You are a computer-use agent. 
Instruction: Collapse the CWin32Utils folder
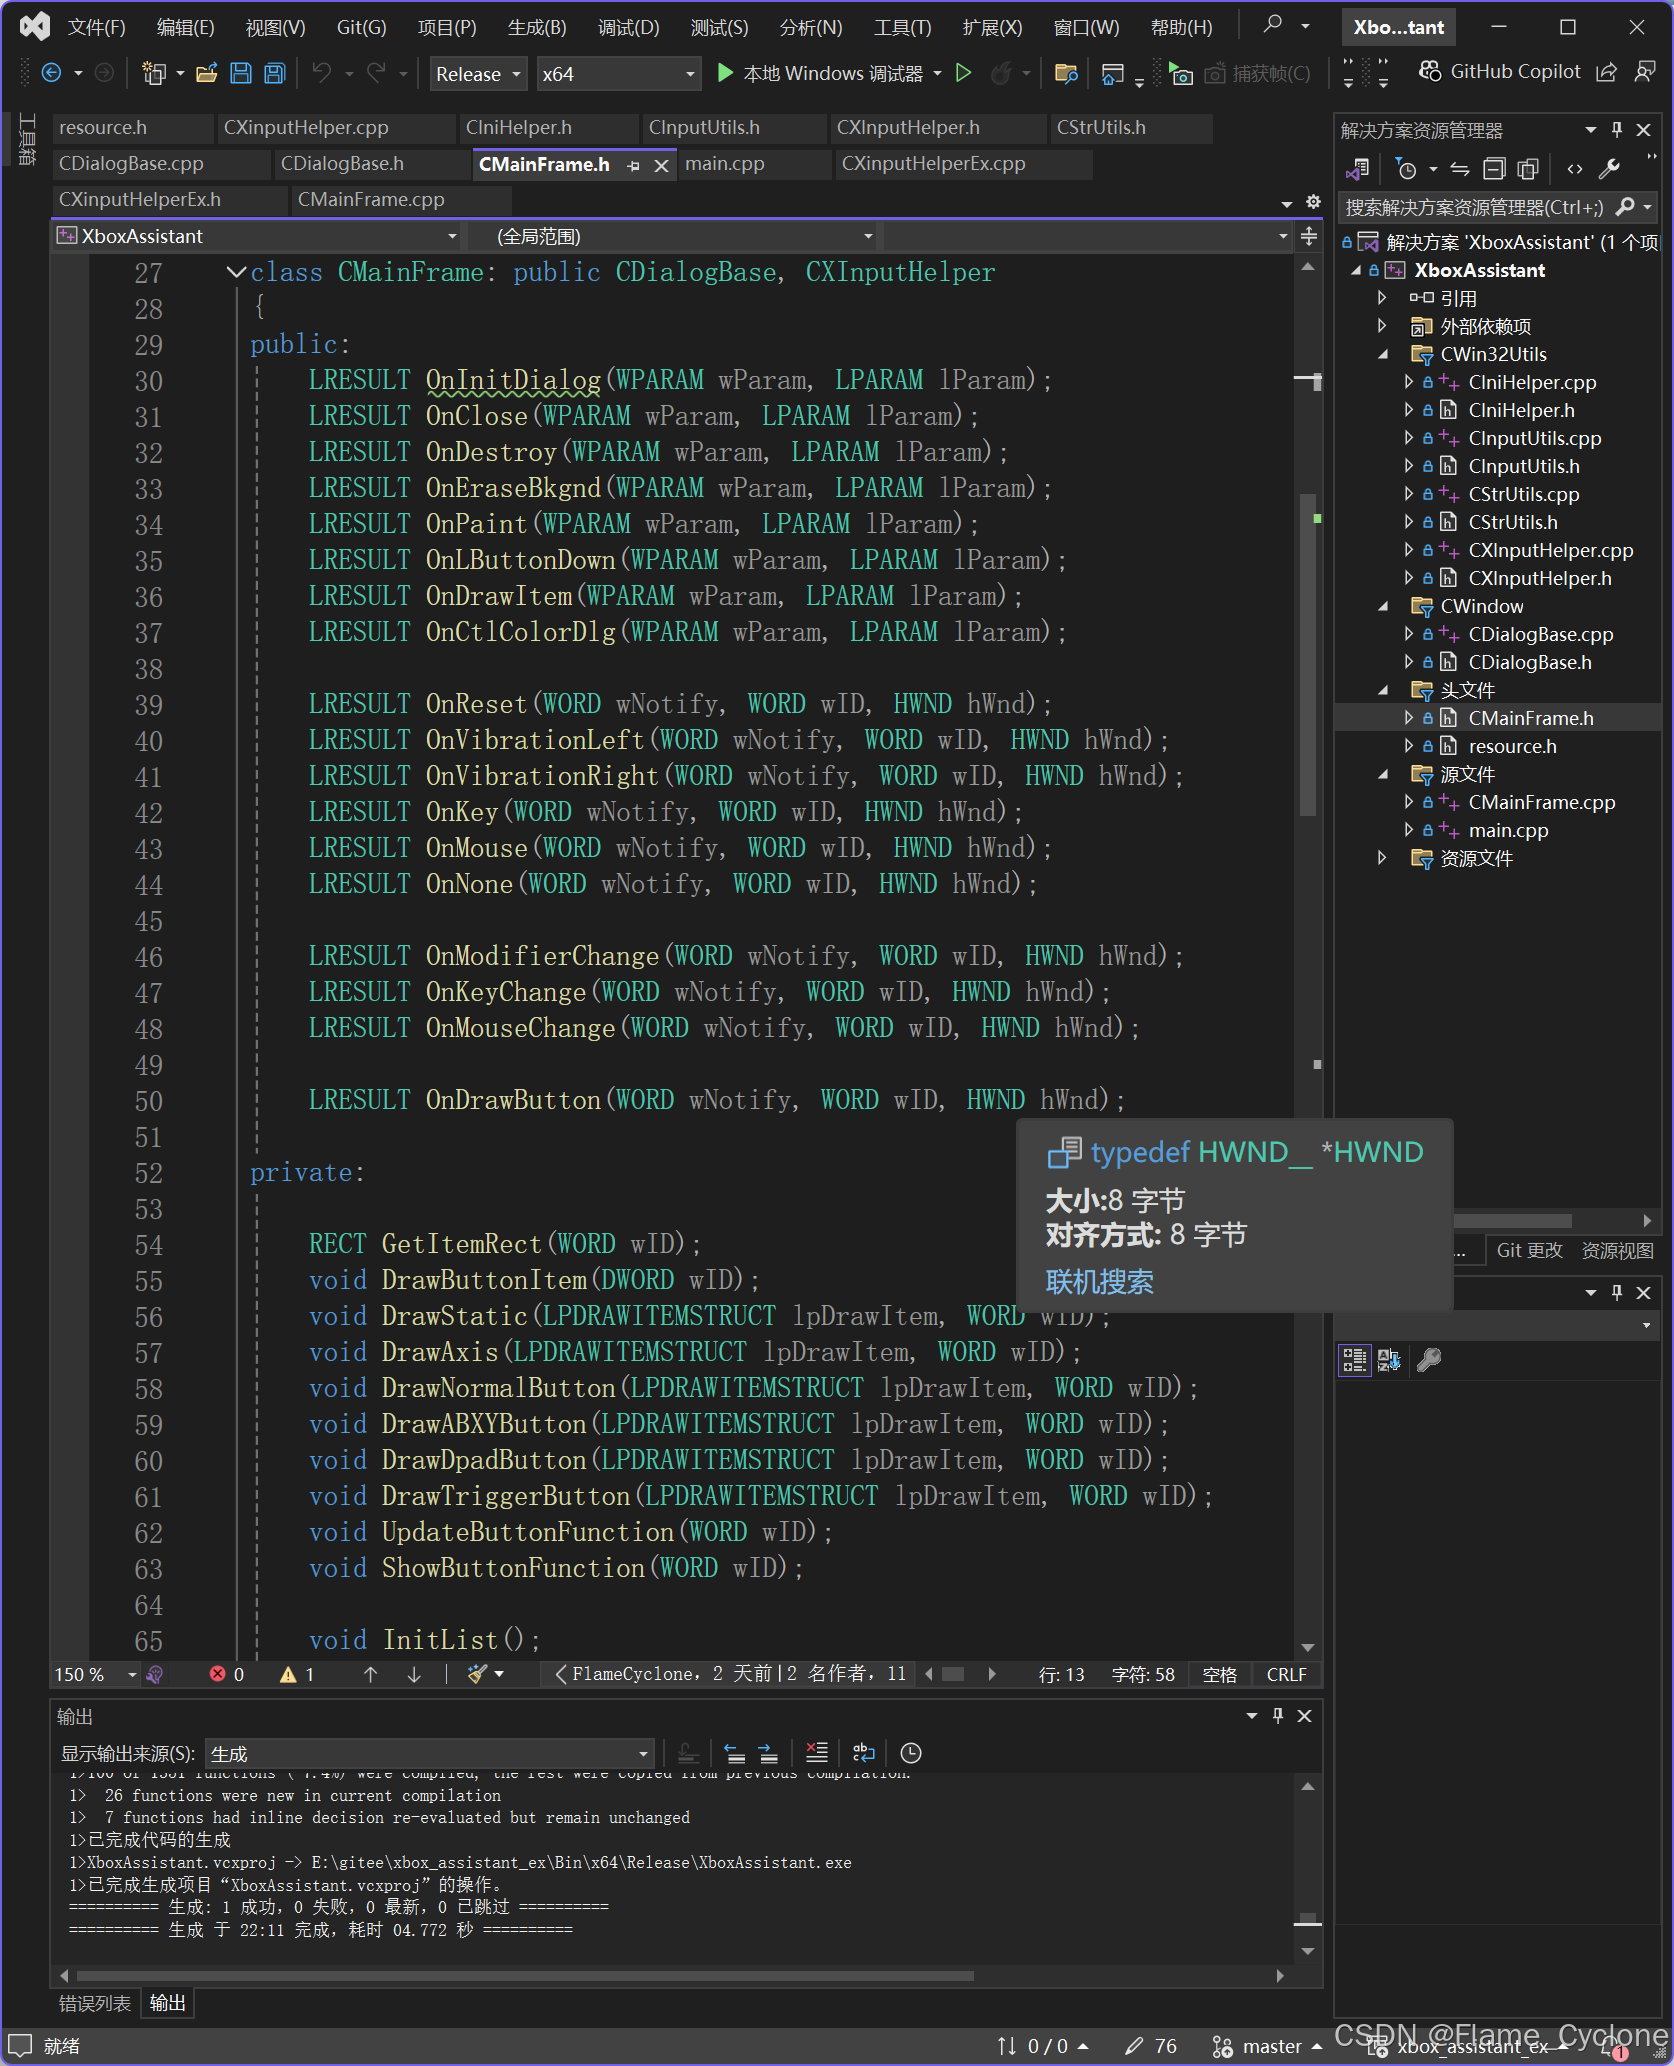coord(1384,354)
